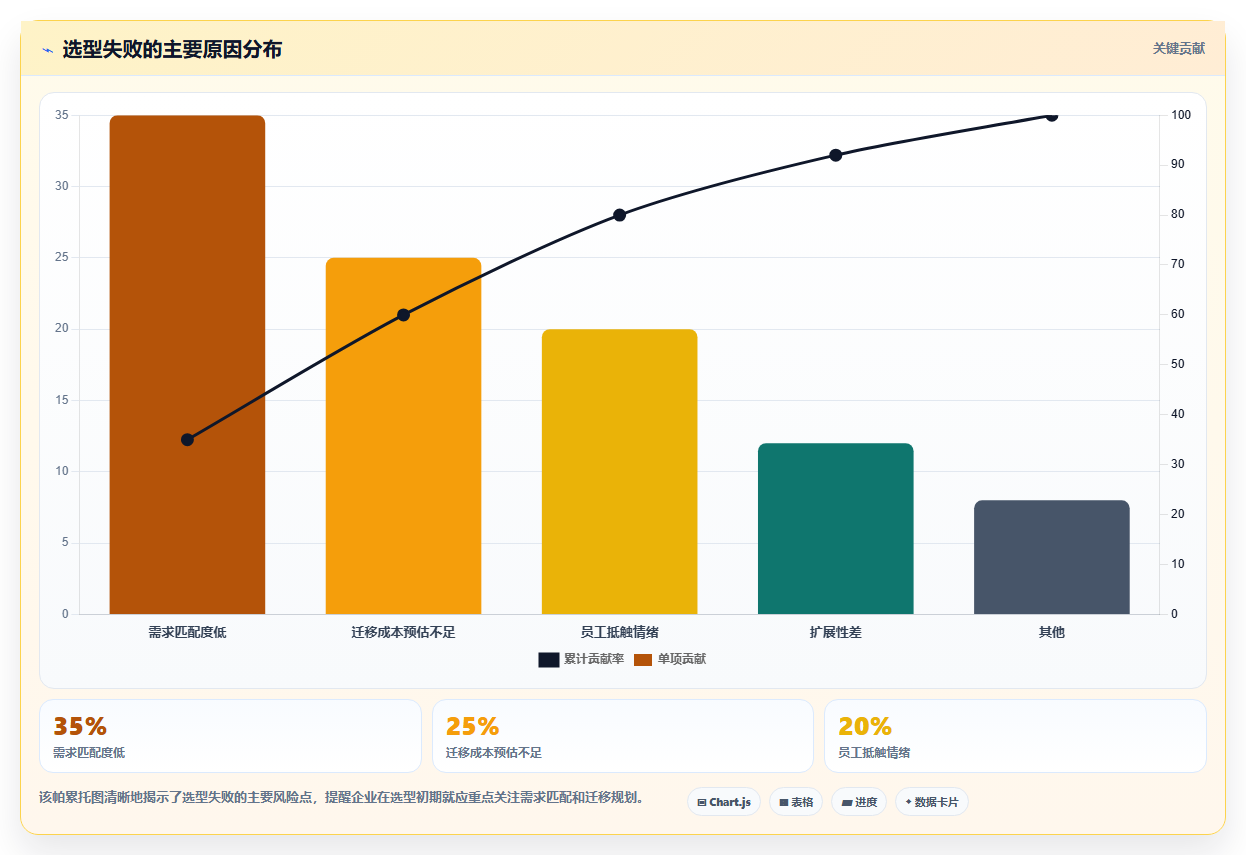1246x855 pixels.
Task: Open the 25% 迁移成本预估不足 data card
Action: [622, 736]
